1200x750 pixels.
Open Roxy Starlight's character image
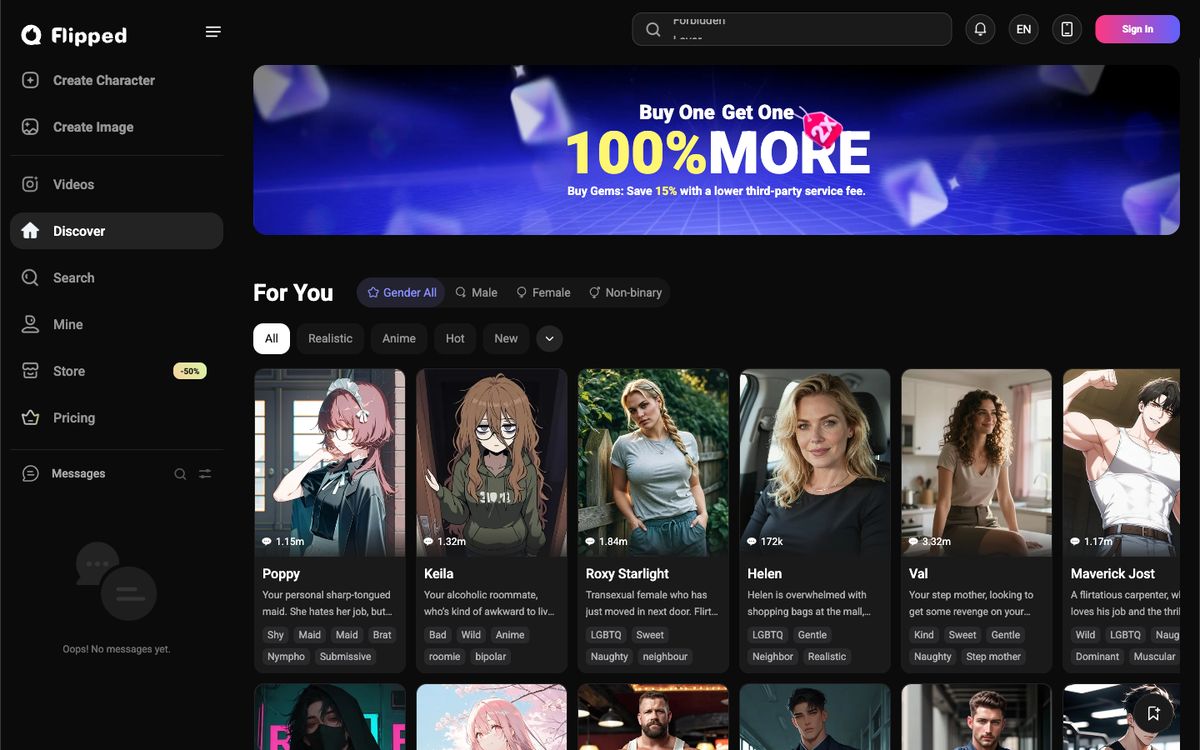654,462
